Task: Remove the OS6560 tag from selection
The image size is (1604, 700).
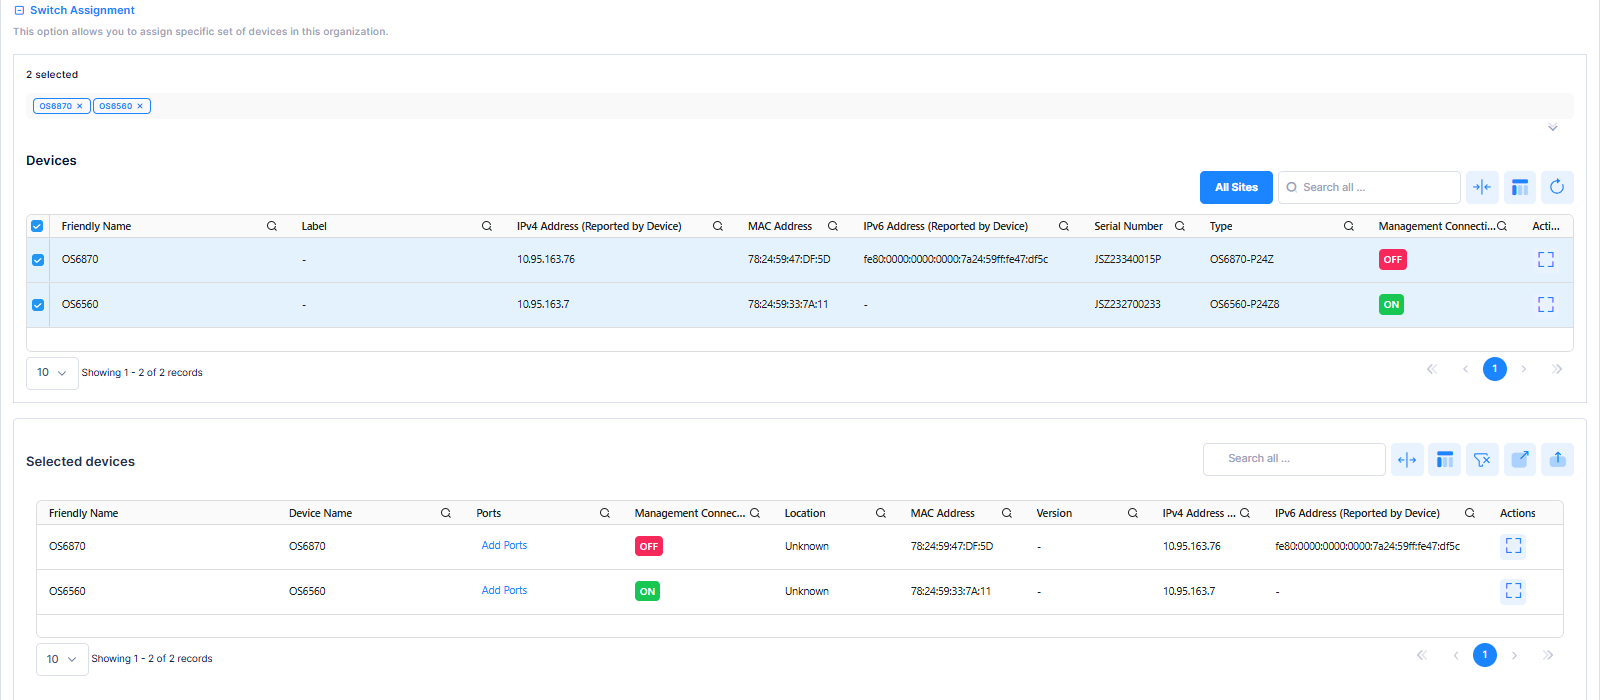Action: [x=140, y=106]
